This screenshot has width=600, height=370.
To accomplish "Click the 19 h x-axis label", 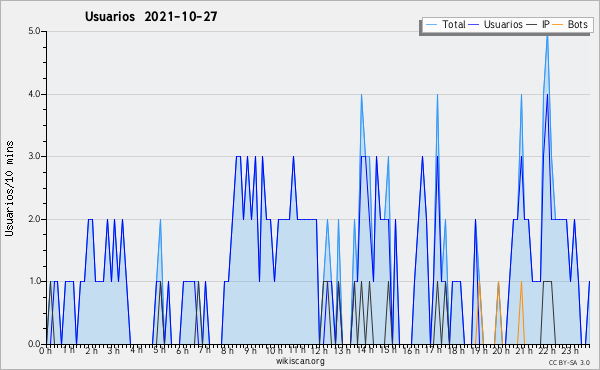I will [478, 351].
